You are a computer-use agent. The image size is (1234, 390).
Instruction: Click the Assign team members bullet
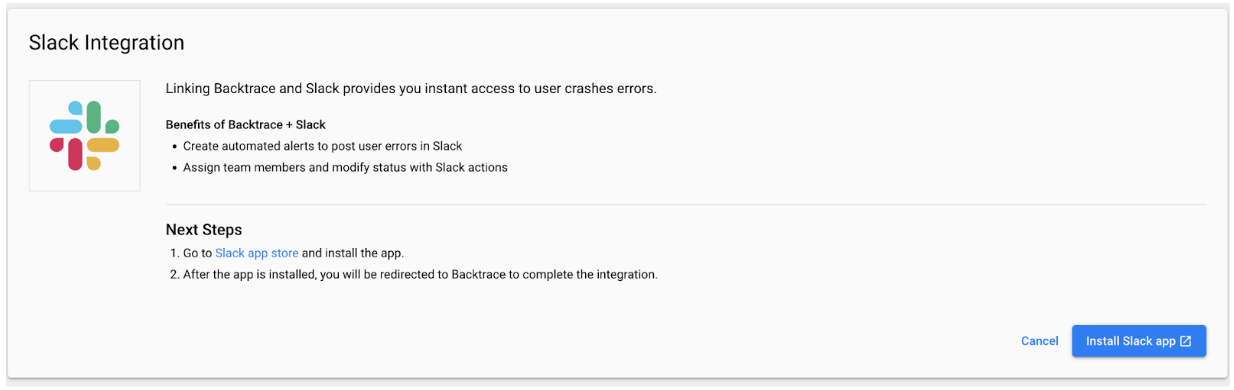pyautogui.click(x=345, y=167)
